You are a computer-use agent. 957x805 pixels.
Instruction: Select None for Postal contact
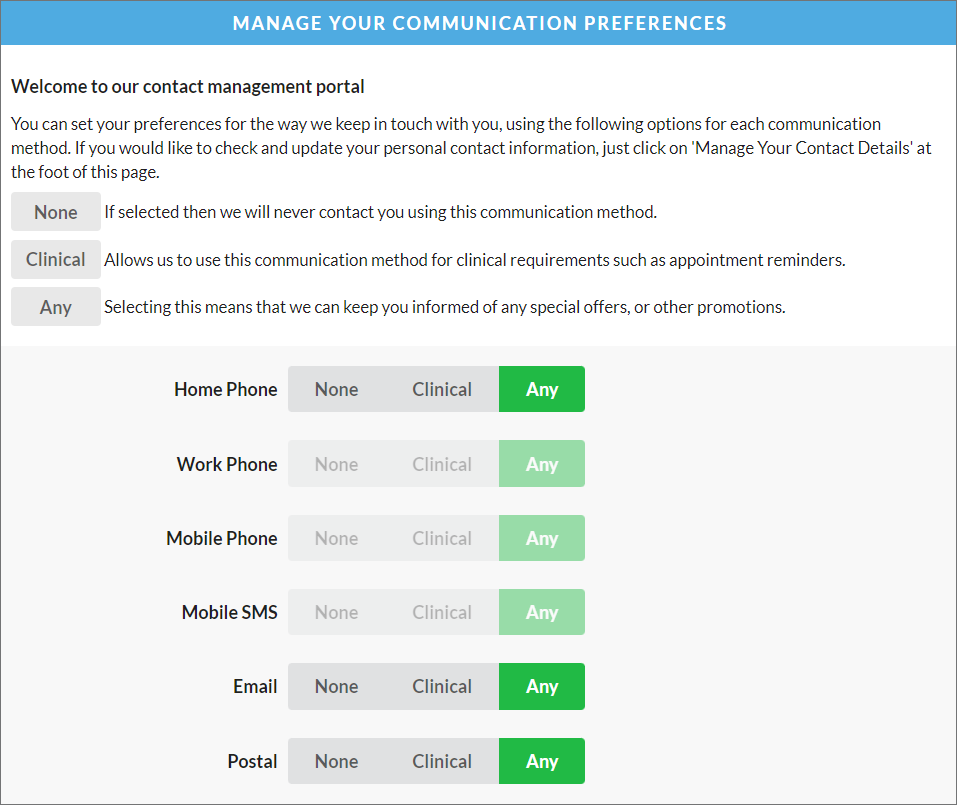click(x=336, y=761)
